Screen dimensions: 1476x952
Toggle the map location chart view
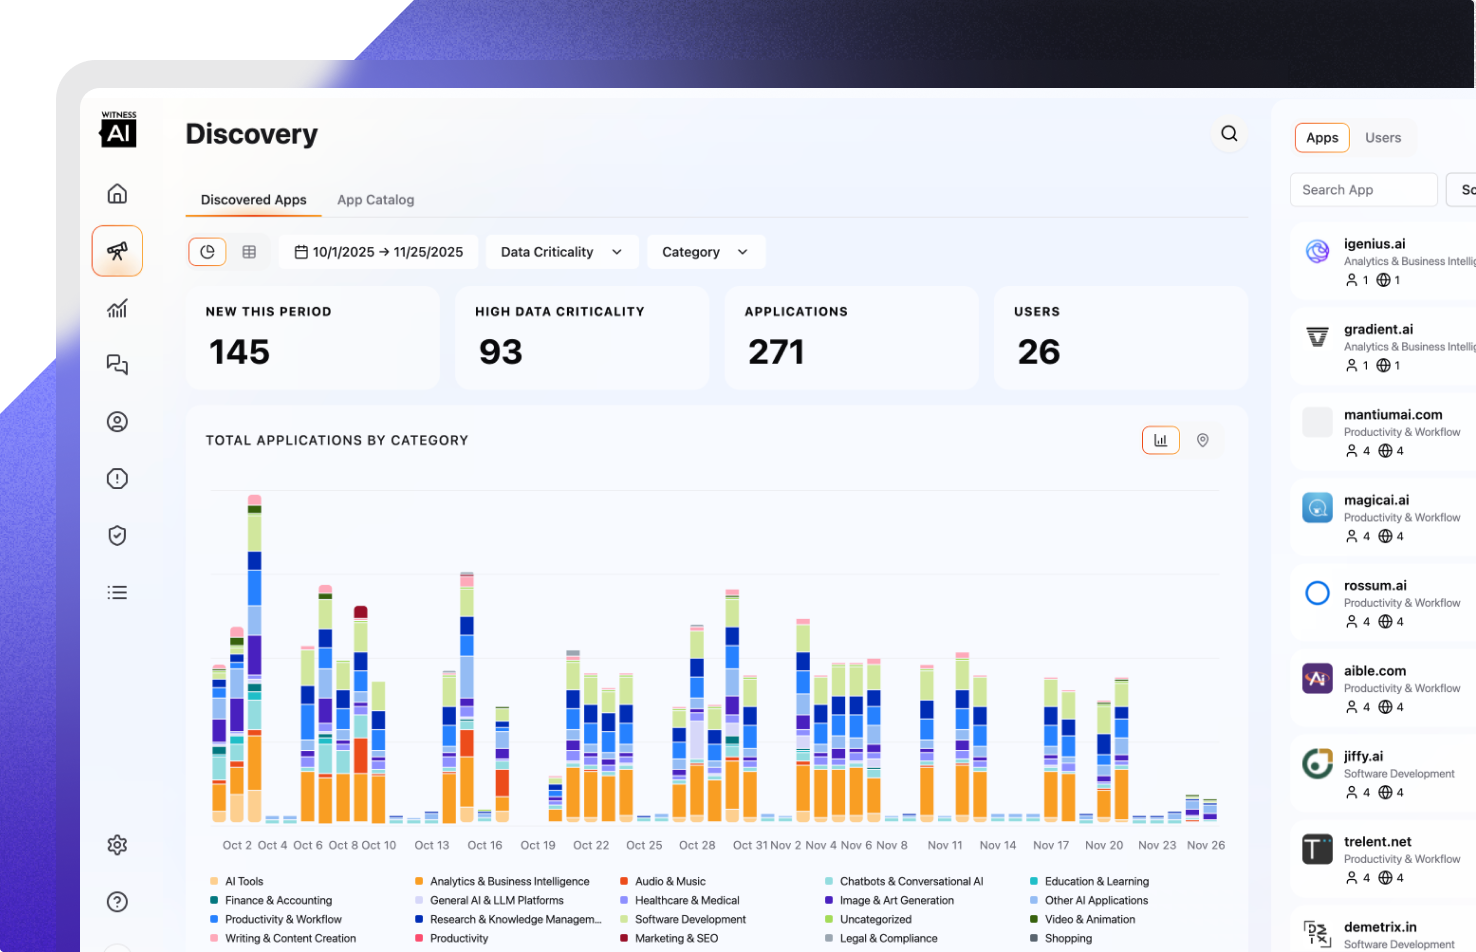tap(1202, 440)
